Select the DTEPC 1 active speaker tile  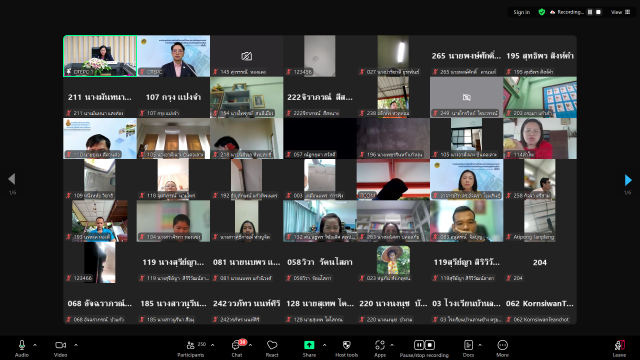pyautogui.click(x=100, y=56)
